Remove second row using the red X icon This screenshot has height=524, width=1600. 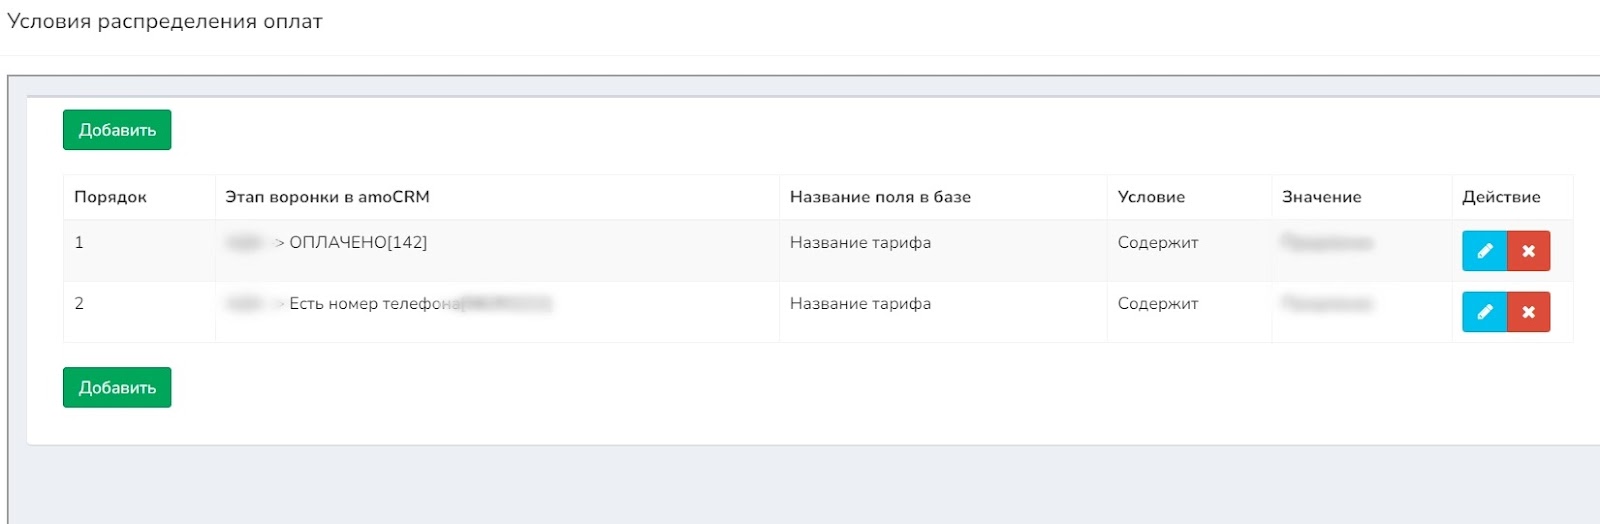1528,312
